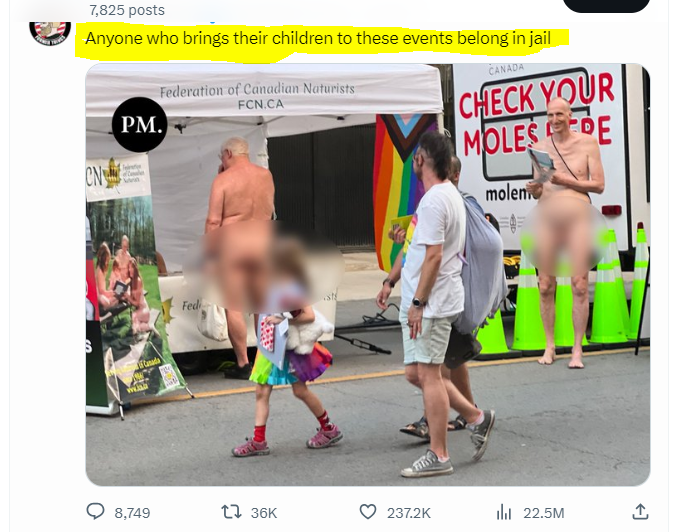This screenshot has height=532, width=675.
Task: Click the share upload arrow icon
Action: click(640, 512)
